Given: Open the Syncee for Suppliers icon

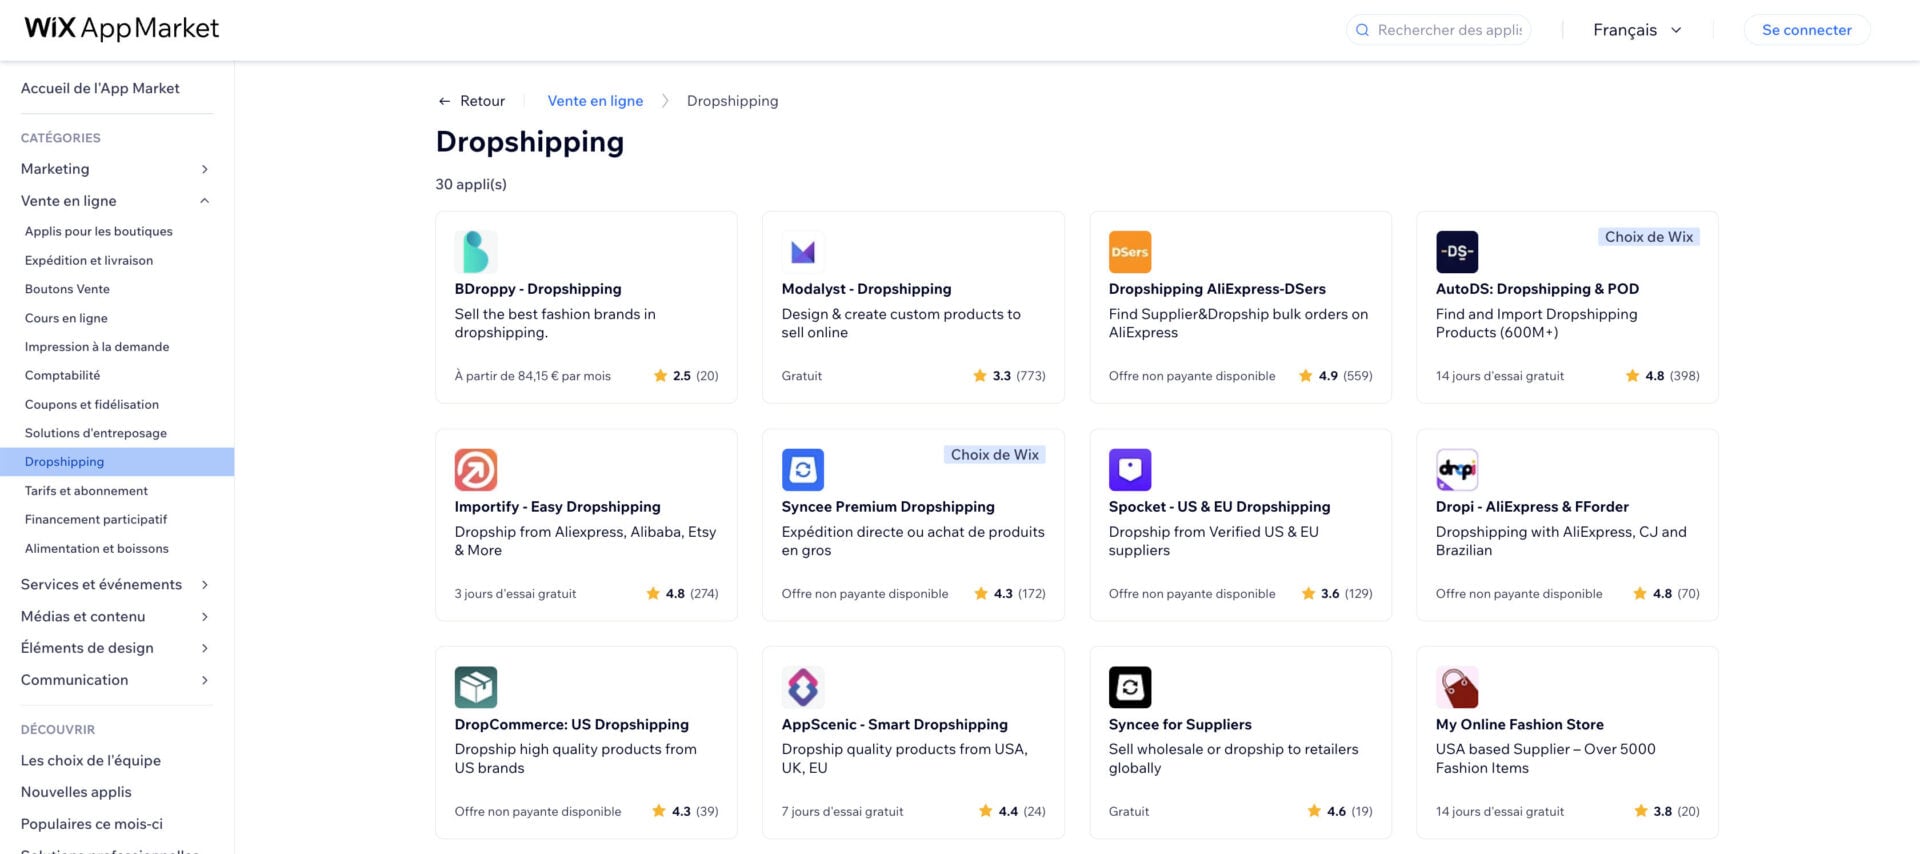Looking at the screenshot, I should [1130, 687].
